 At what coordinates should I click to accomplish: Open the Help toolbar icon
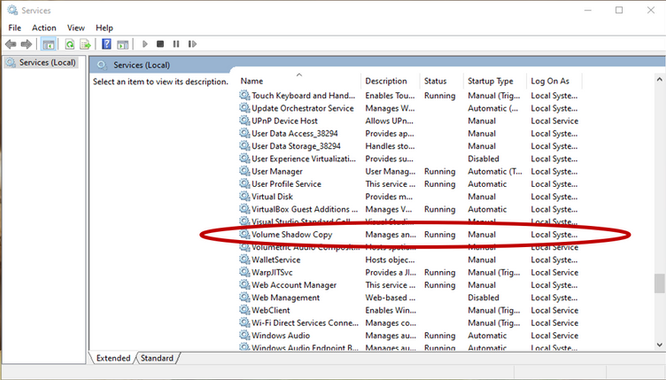[107, 44]
